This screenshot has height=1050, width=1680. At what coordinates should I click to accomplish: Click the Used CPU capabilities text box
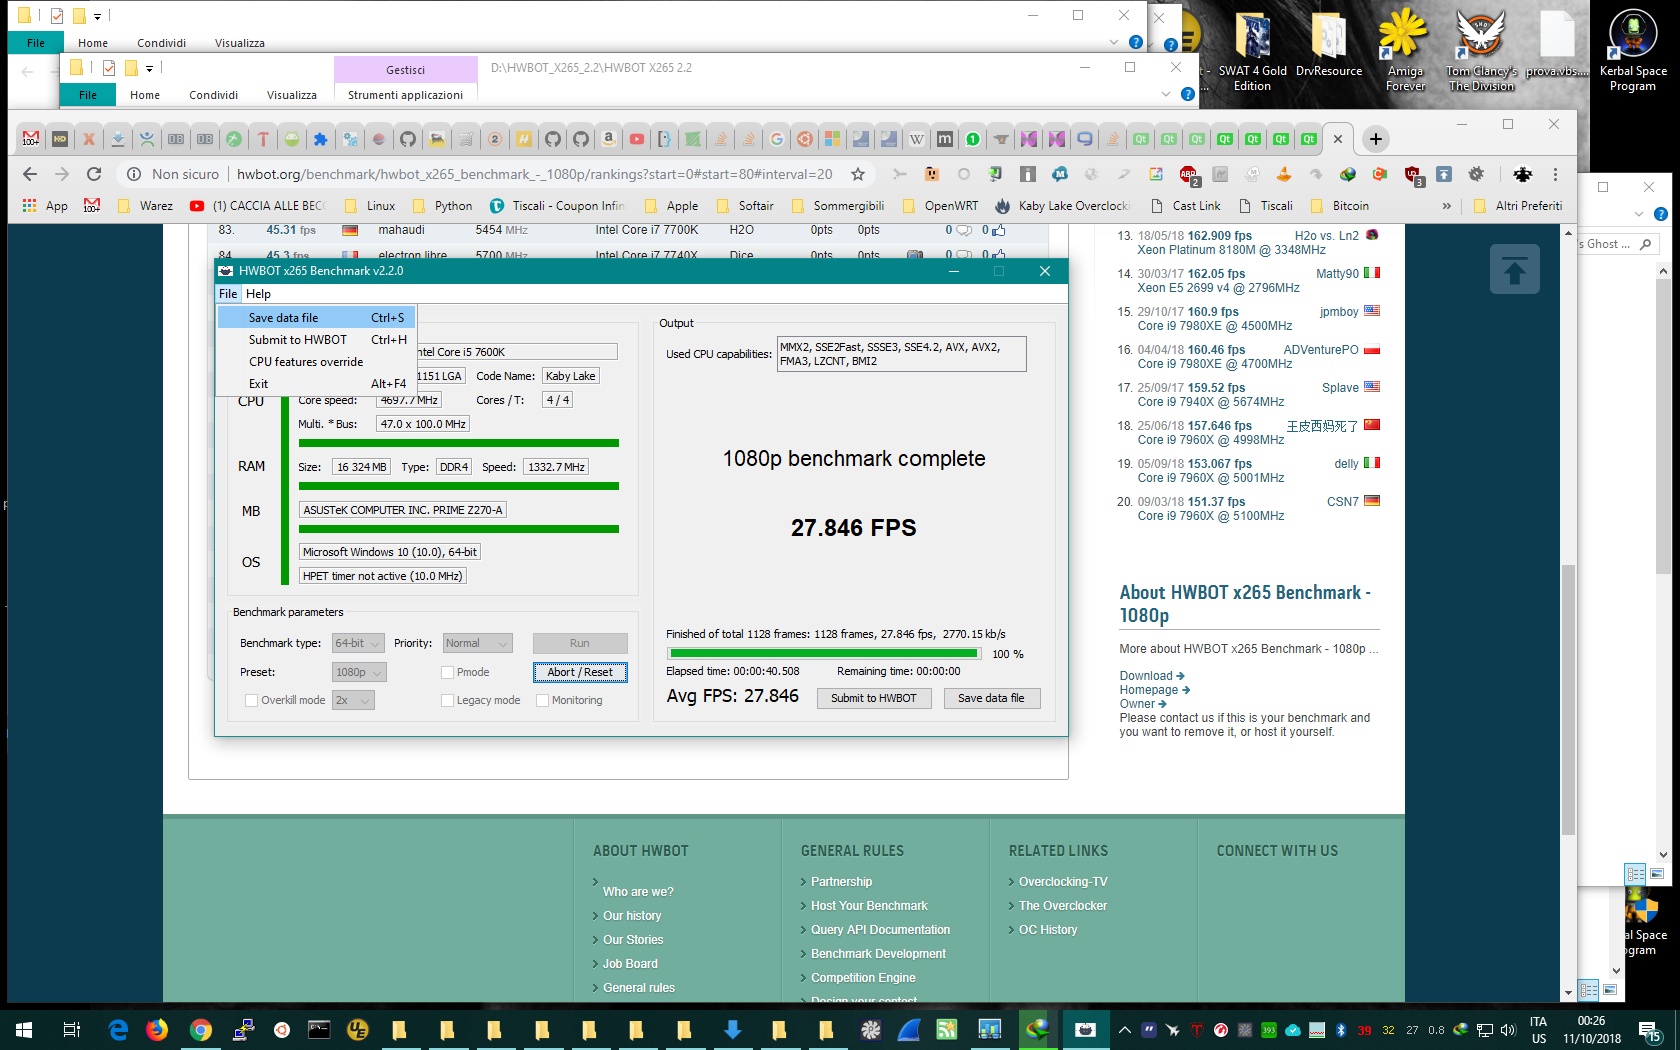(902, 354)
